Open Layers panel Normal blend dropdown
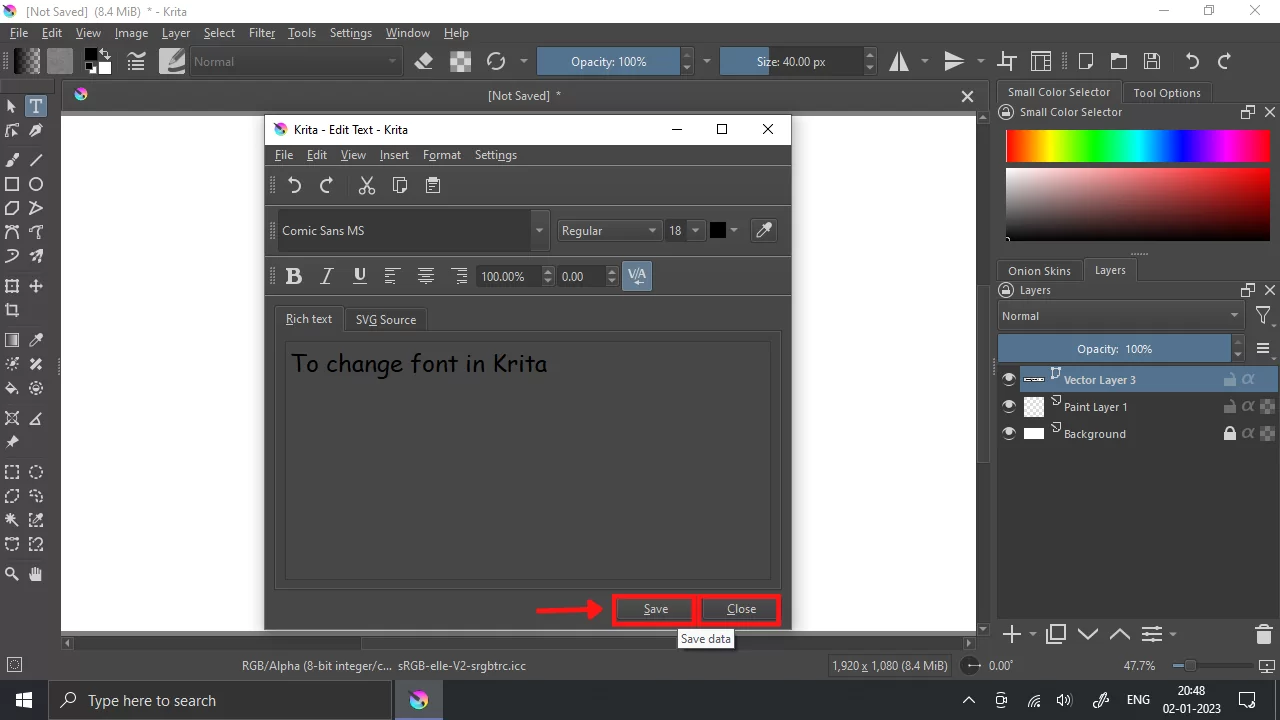This screenshot has width=1280, height=720. pos(1122,316)
